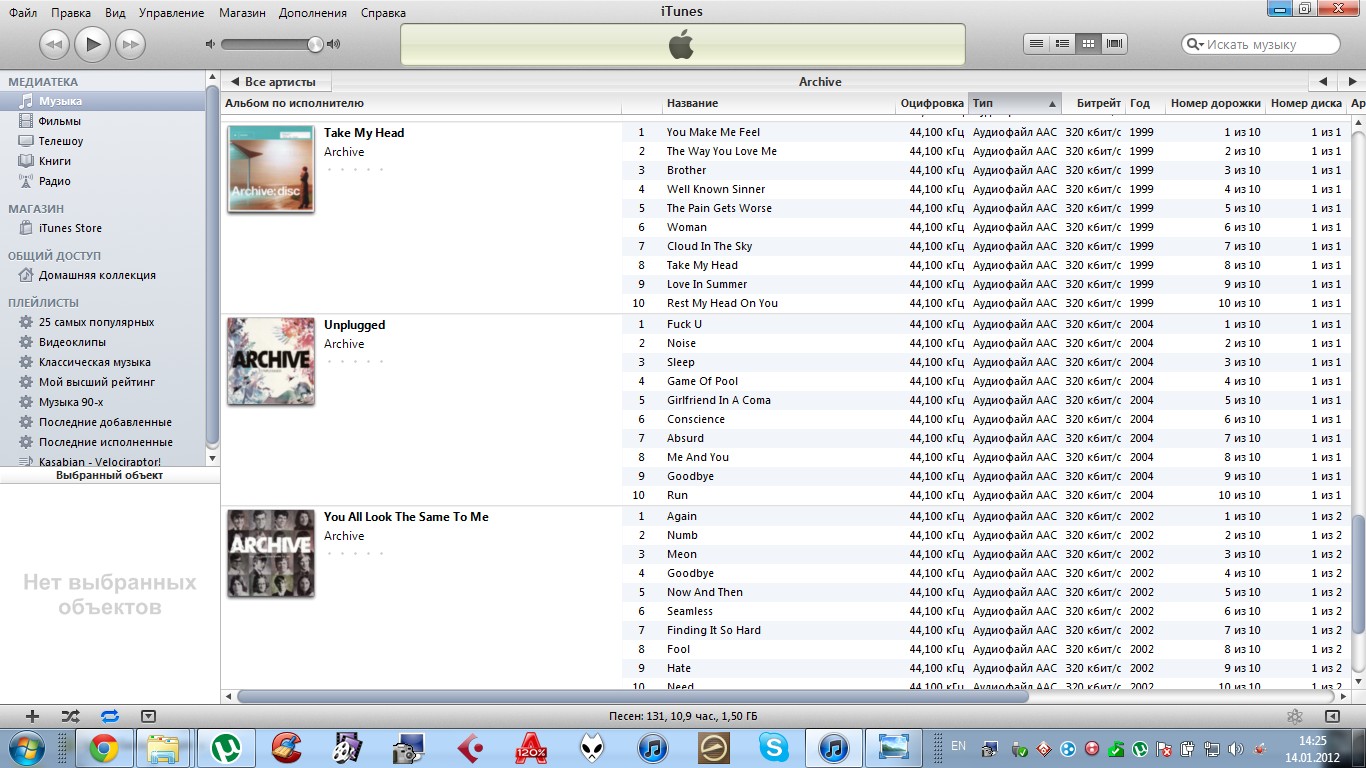Toggle shuffle mode
The height and width of the screenshot is (768, 1366).
point(70,716)
